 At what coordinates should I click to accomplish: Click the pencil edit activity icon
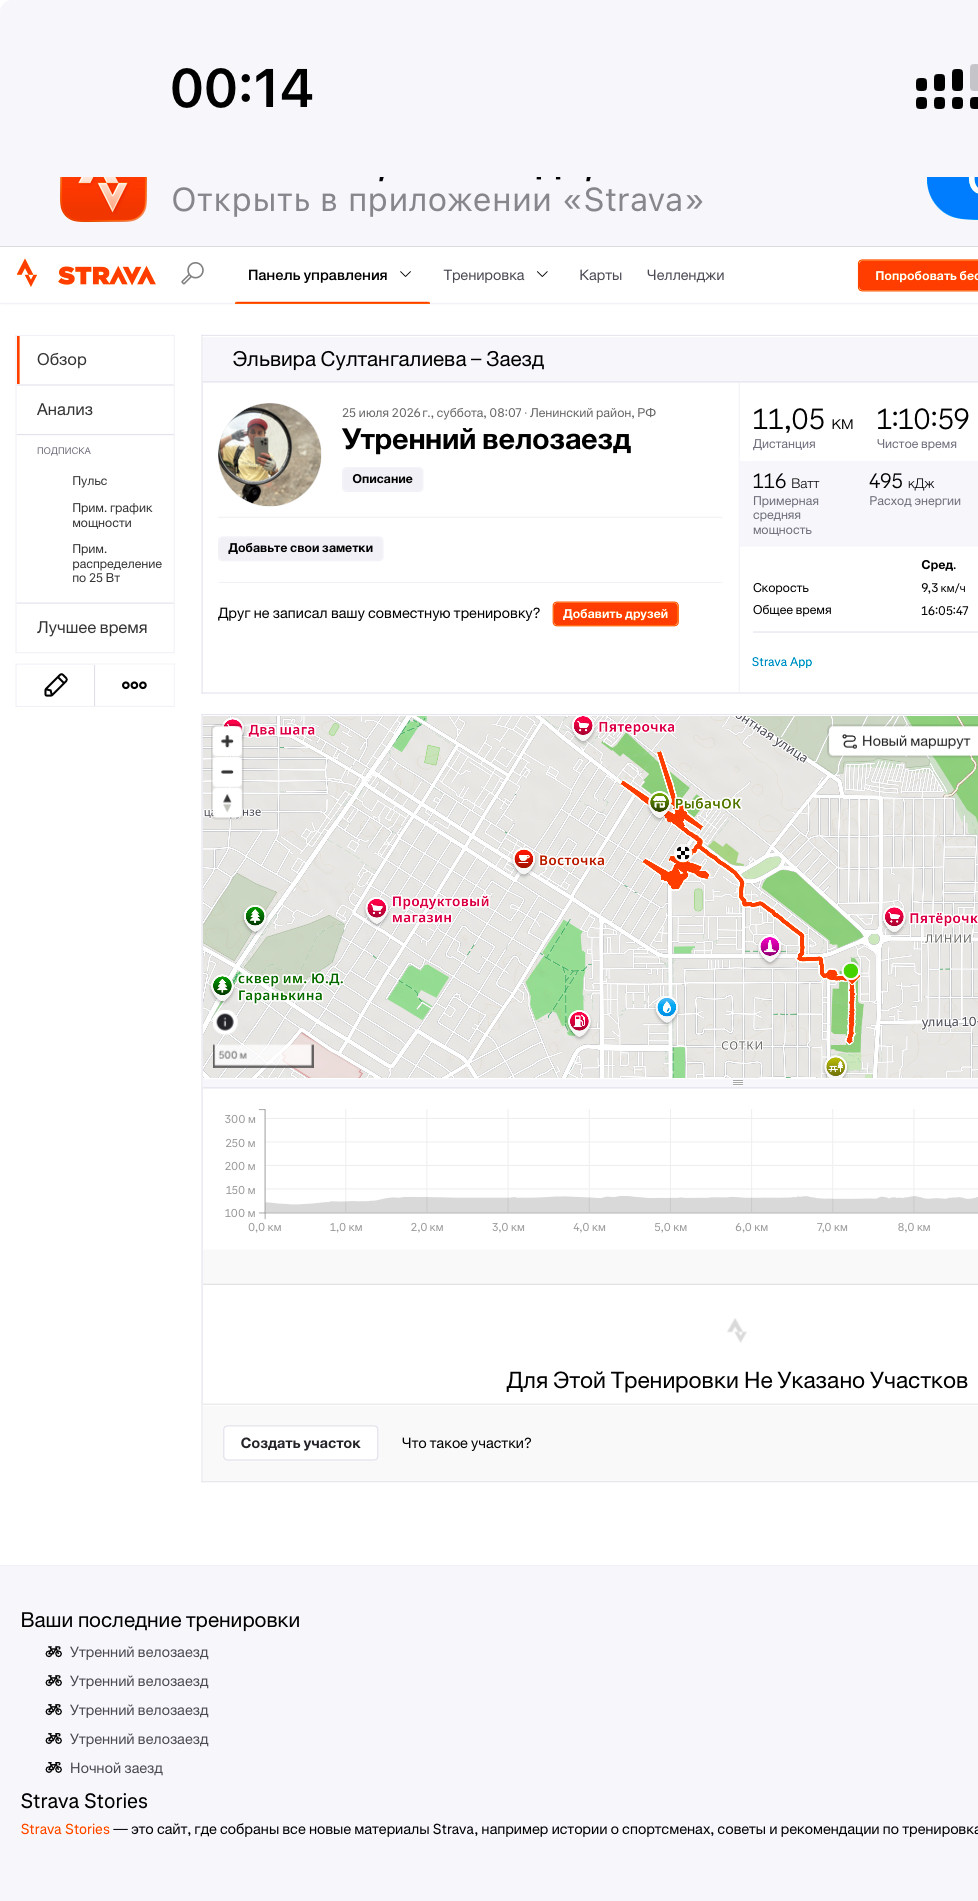56,685
